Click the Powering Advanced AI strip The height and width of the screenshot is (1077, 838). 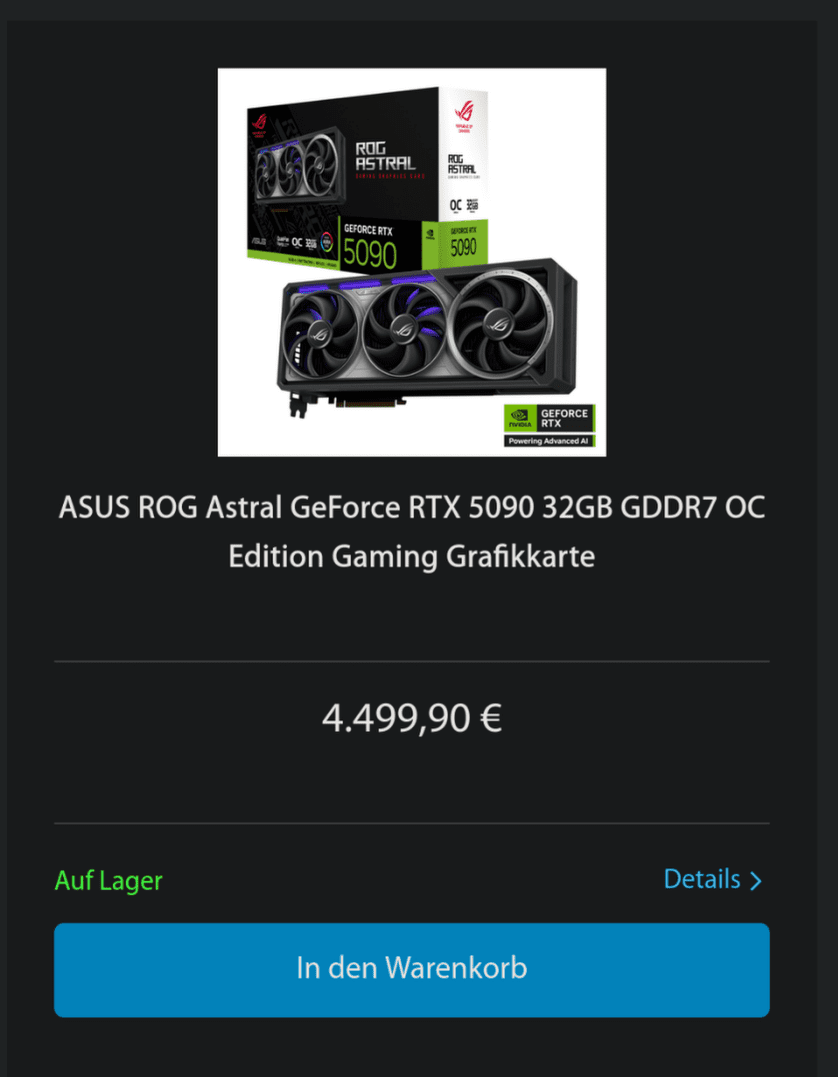pyautogui.click(x=550, y=441)
